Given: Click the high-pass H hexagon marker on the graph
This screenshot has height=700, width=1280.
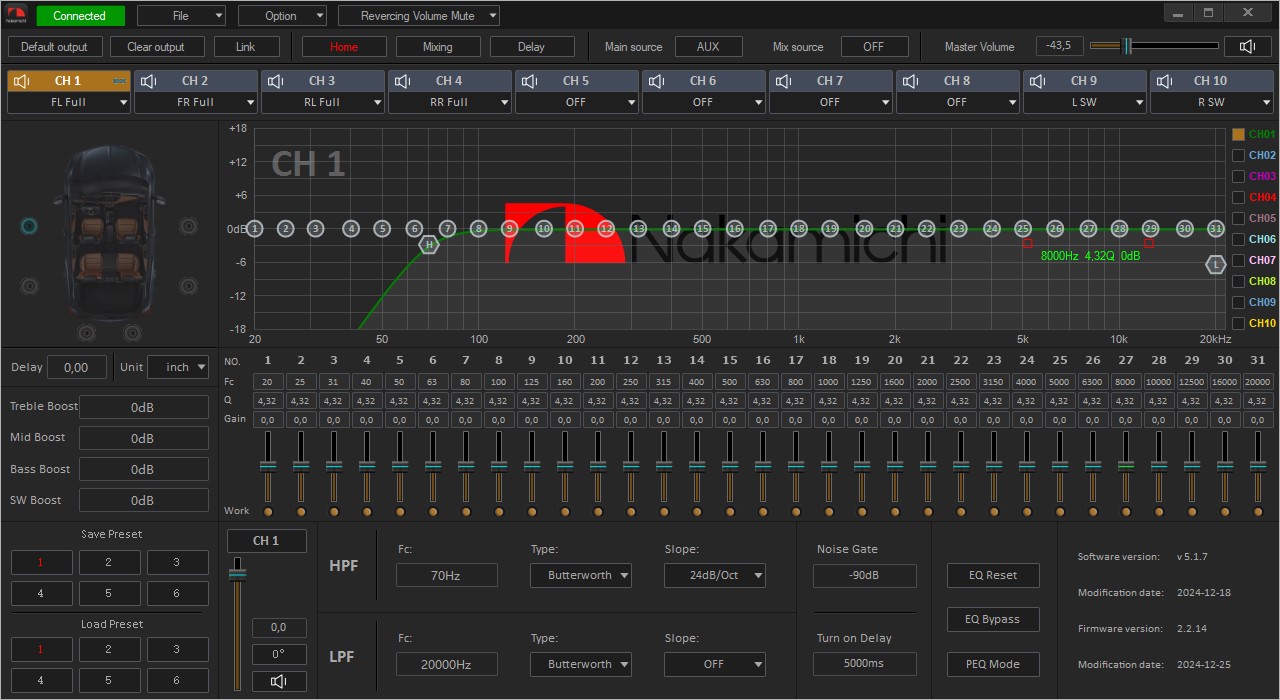Looking at the screenshot, I should (x=429, y=244).
